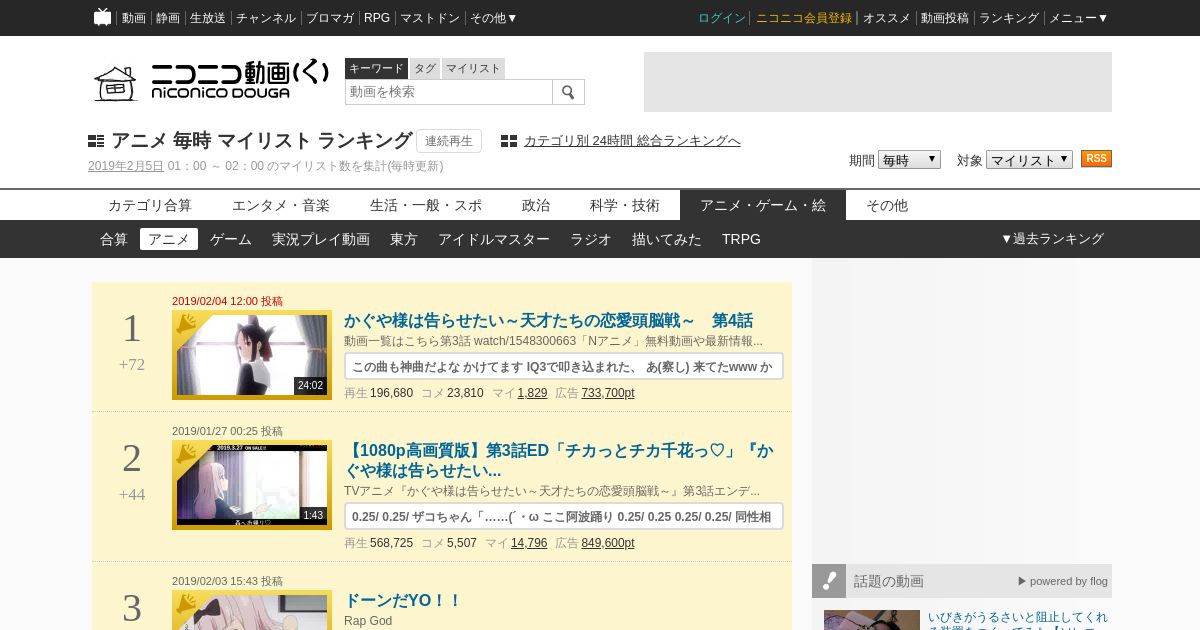Select 描いてみた subcategory
The image size is (1200, 630).
(x=667, y=239)
